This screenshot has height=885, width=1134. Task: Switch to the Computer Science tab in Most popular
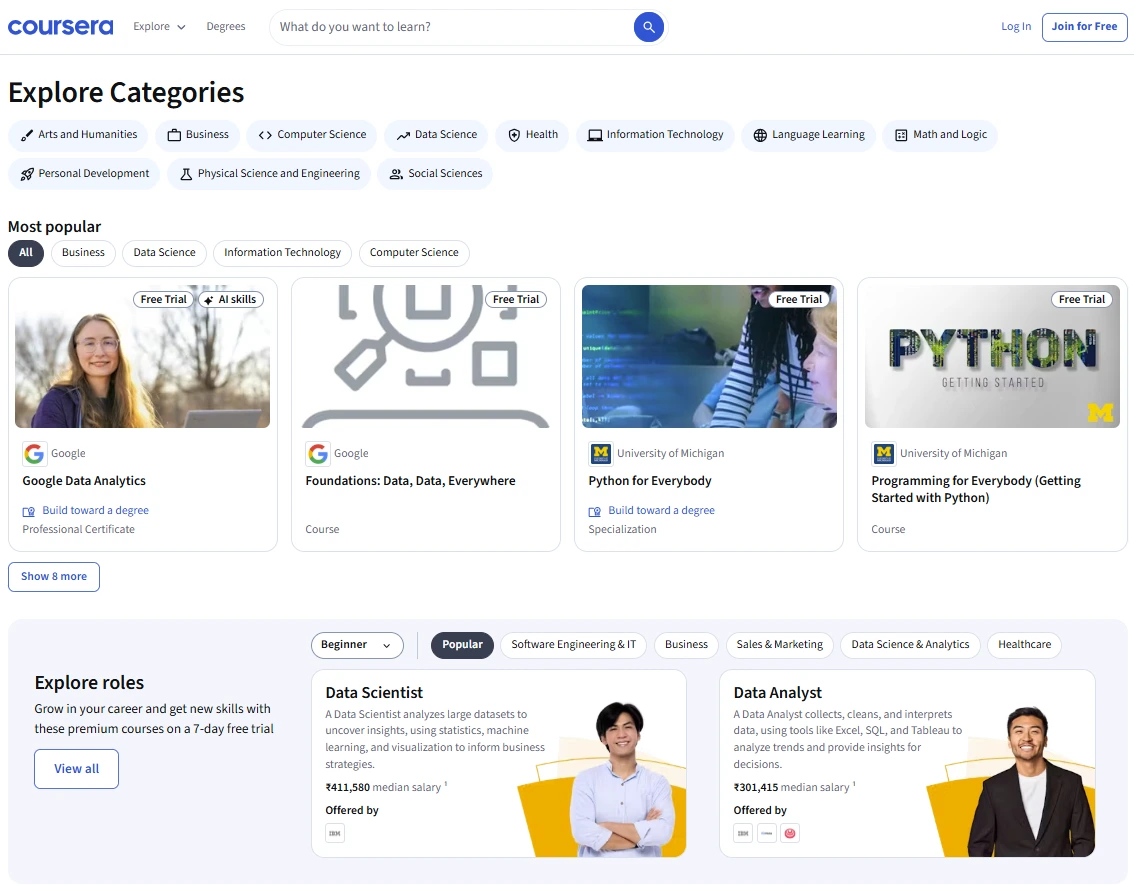[414, 252]
